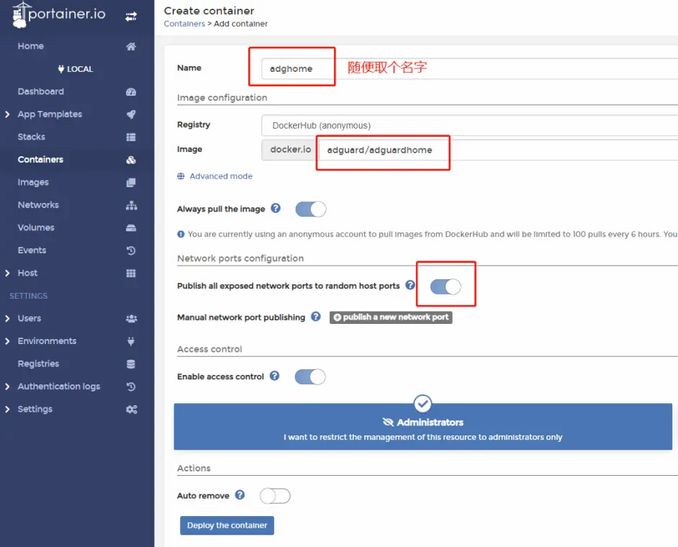This screenshot has width=678, height=547.
Task: Click the docker.io image prefix label
Action: pyautogui.click(x=290, y=150)
